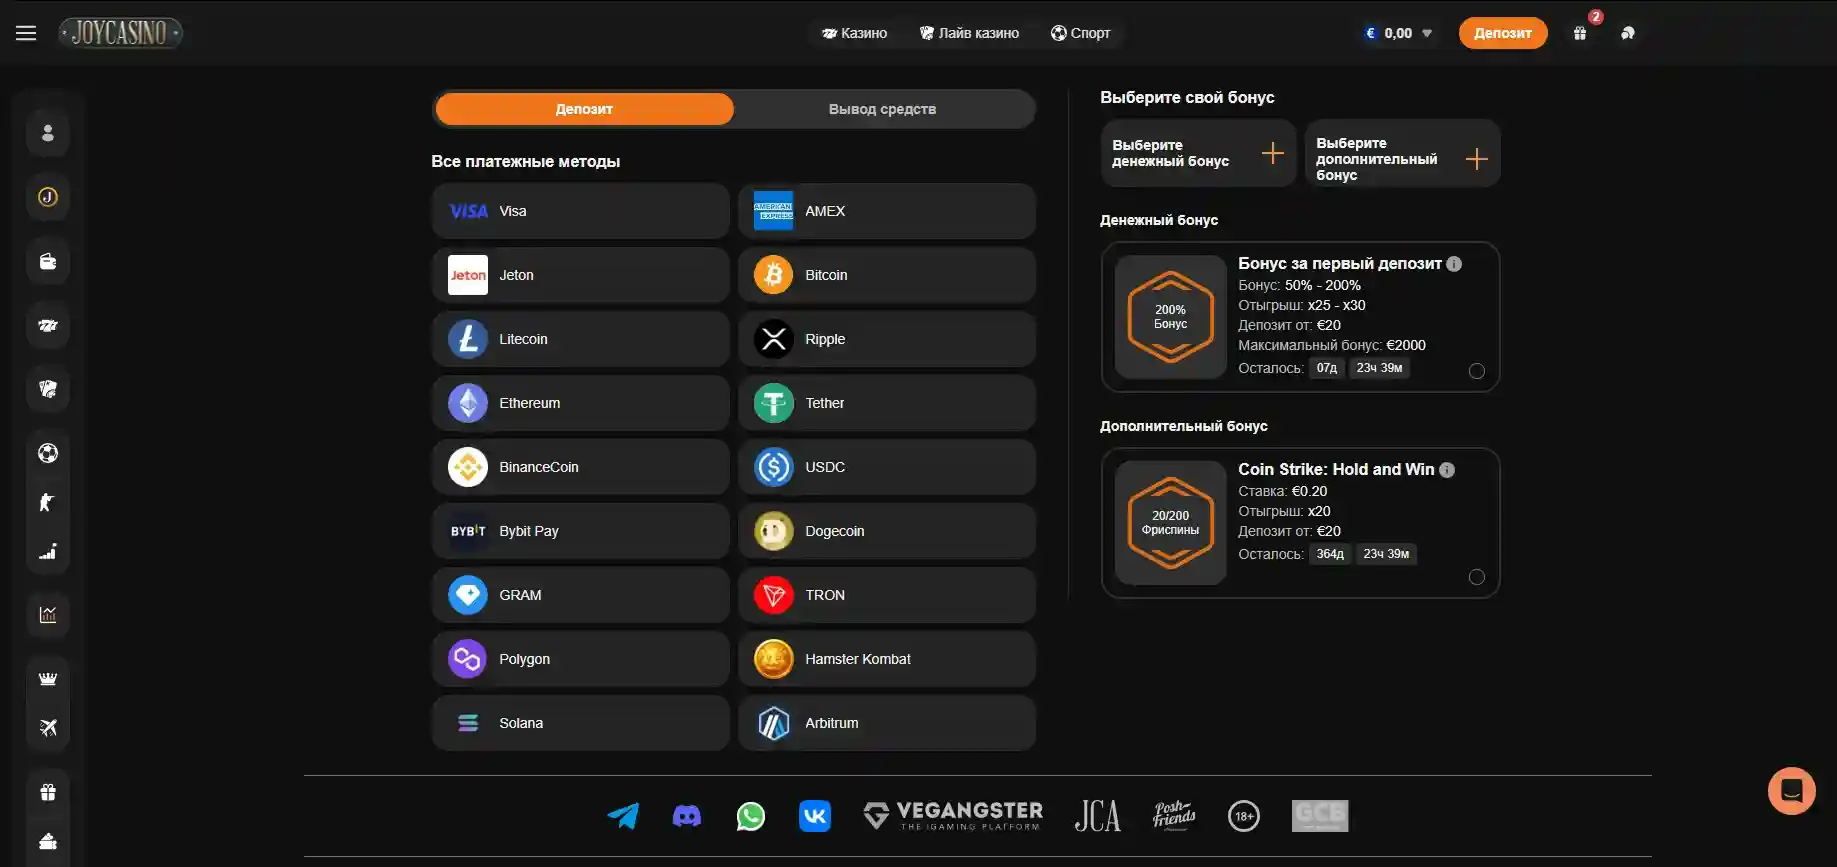Open support headset icon in header
The height and width of the screenshot is (867, 1837).
pos(1628,33)
